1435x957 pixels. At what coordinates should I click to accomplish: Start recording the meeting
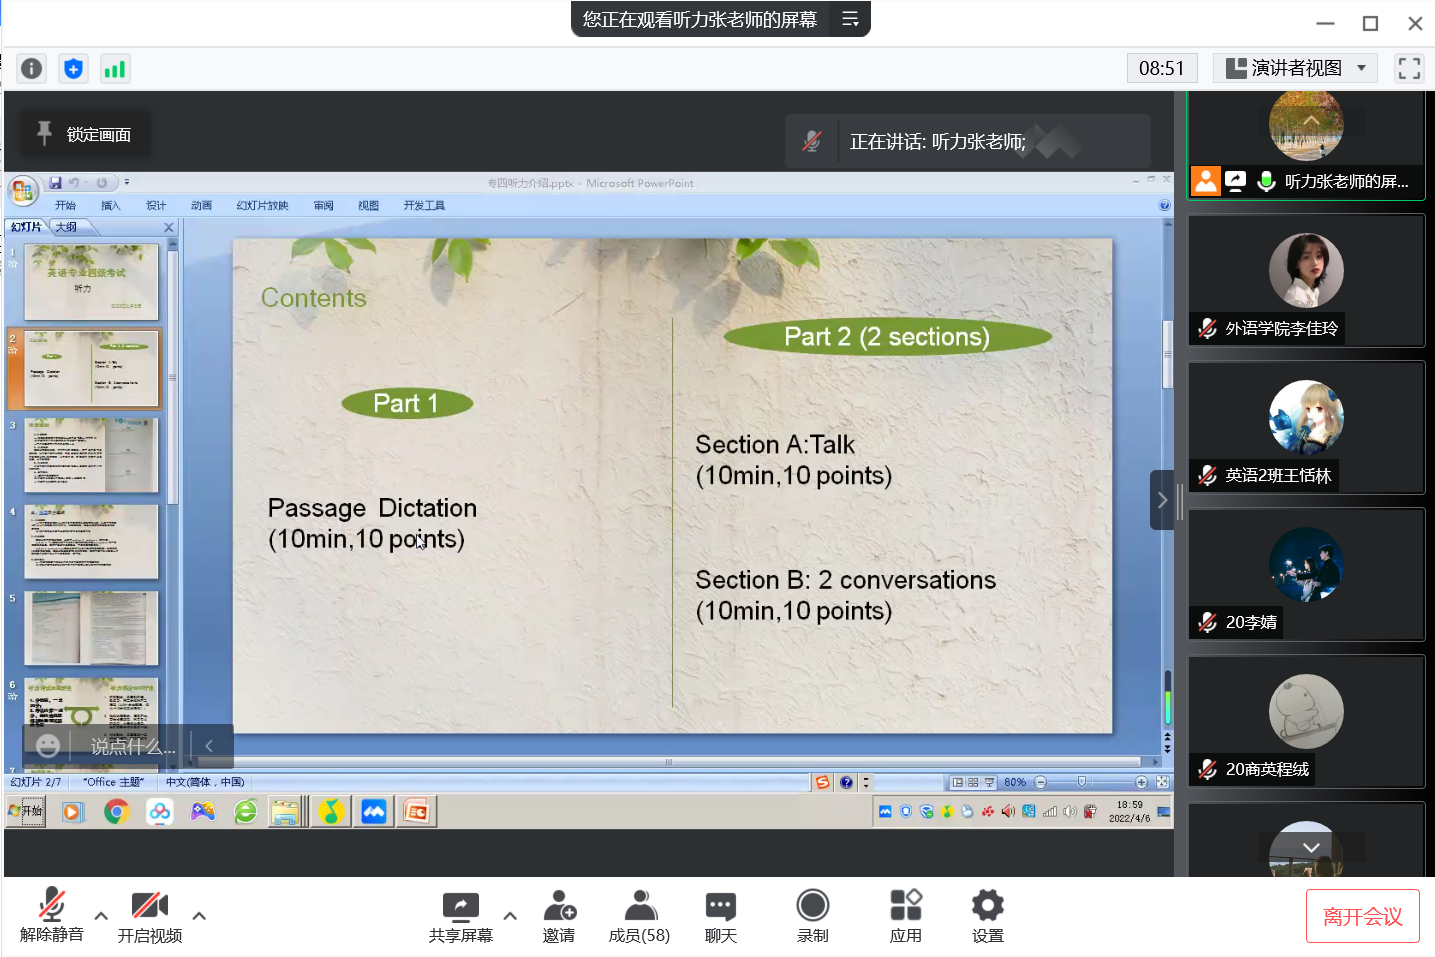[812, 916]
